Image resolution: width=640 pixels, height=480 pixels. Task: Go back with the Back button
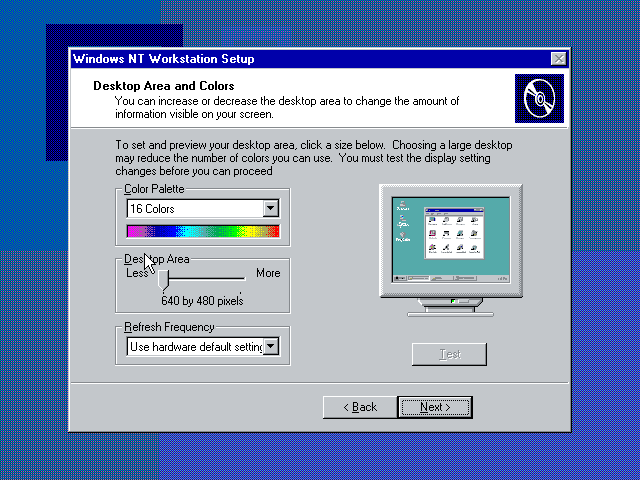tap(360, 407)
